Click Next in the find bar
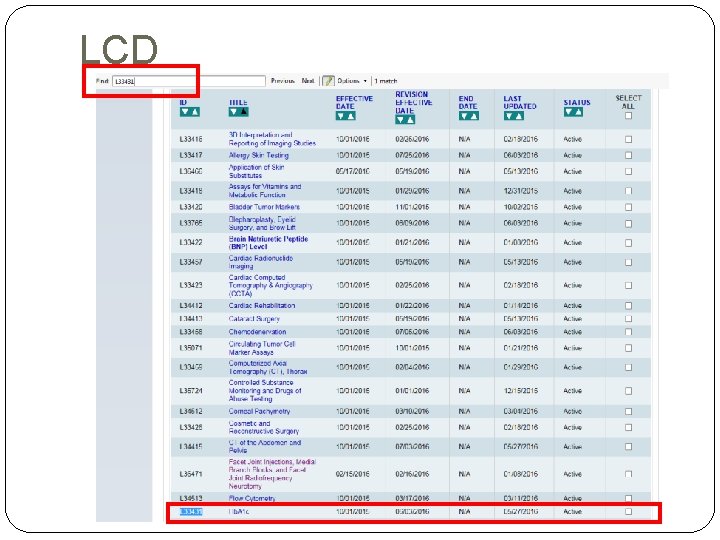This screenshot has height=540, width=720. [308, 81]
